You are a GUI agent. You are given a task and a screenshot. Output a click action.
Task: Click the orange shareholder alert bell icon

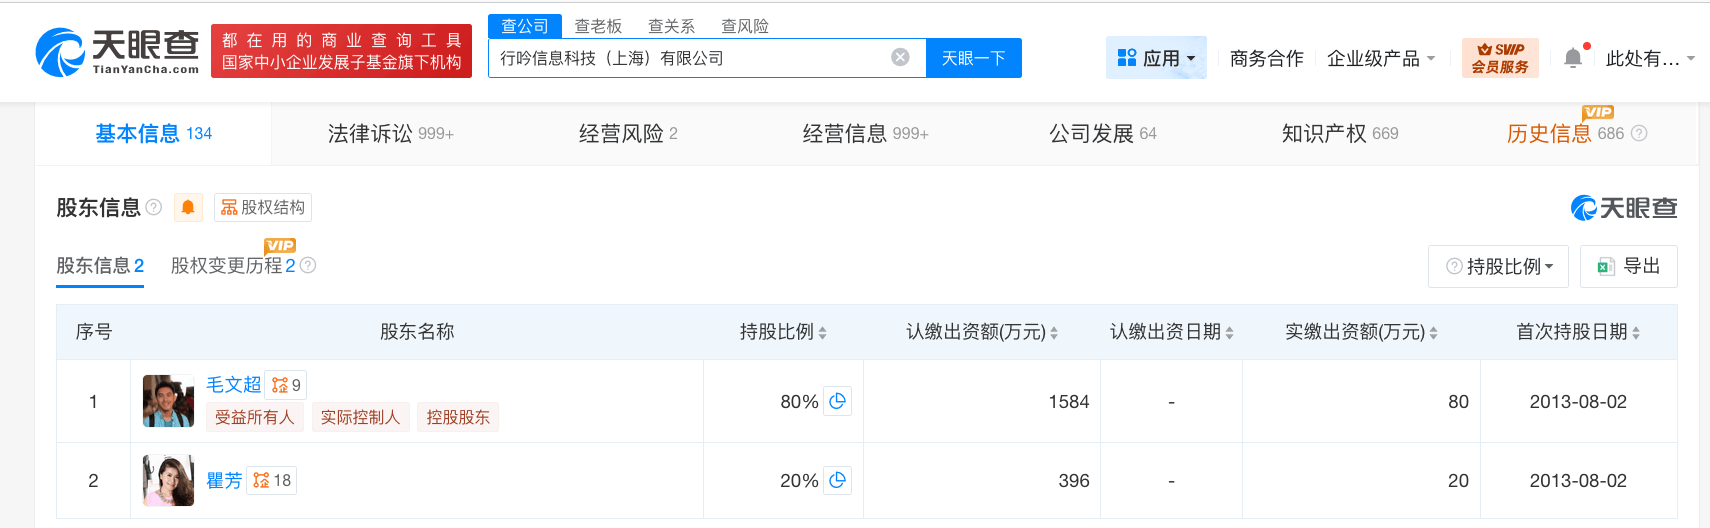188,207
